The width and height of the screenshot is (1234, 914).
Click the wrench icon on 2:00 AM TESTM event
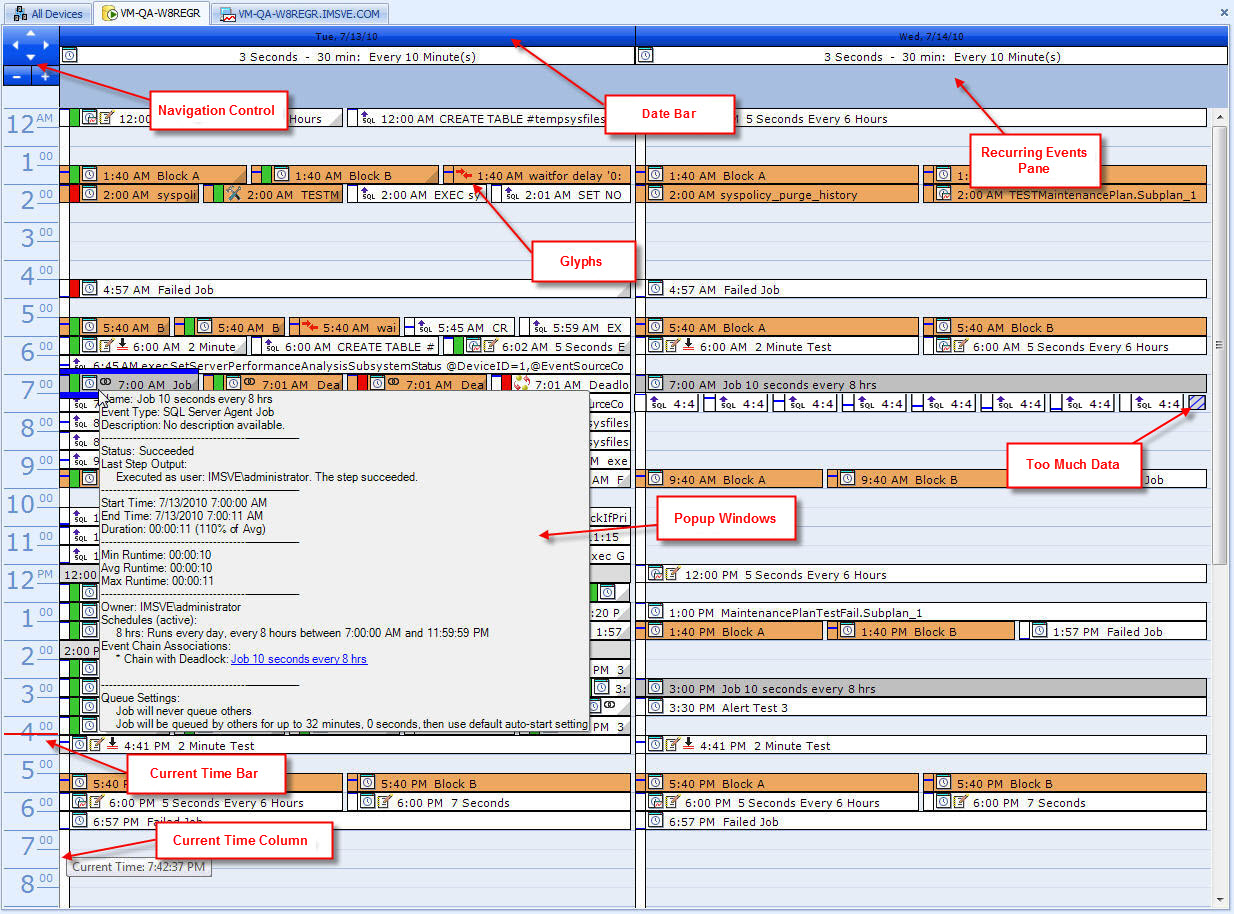(x=234, y=194)
